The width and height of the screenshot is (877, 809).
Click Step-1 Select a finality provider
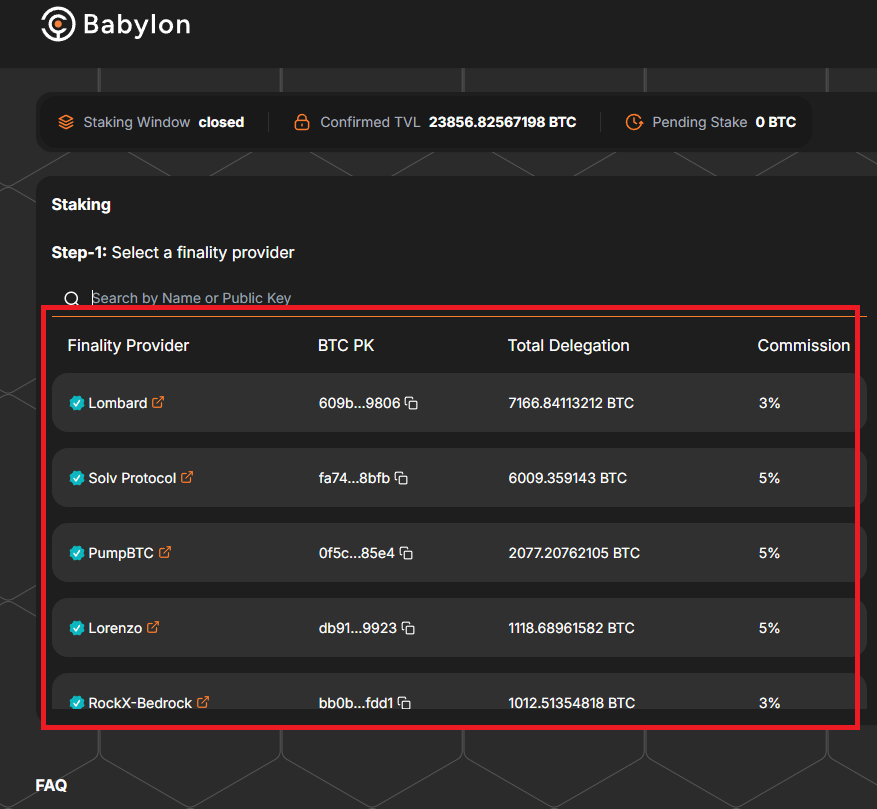(173, 252)
